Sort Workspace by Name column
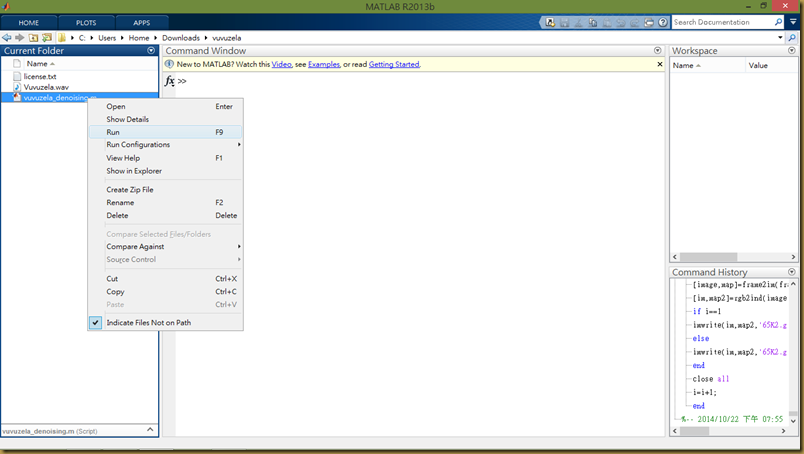 [708, 65]
